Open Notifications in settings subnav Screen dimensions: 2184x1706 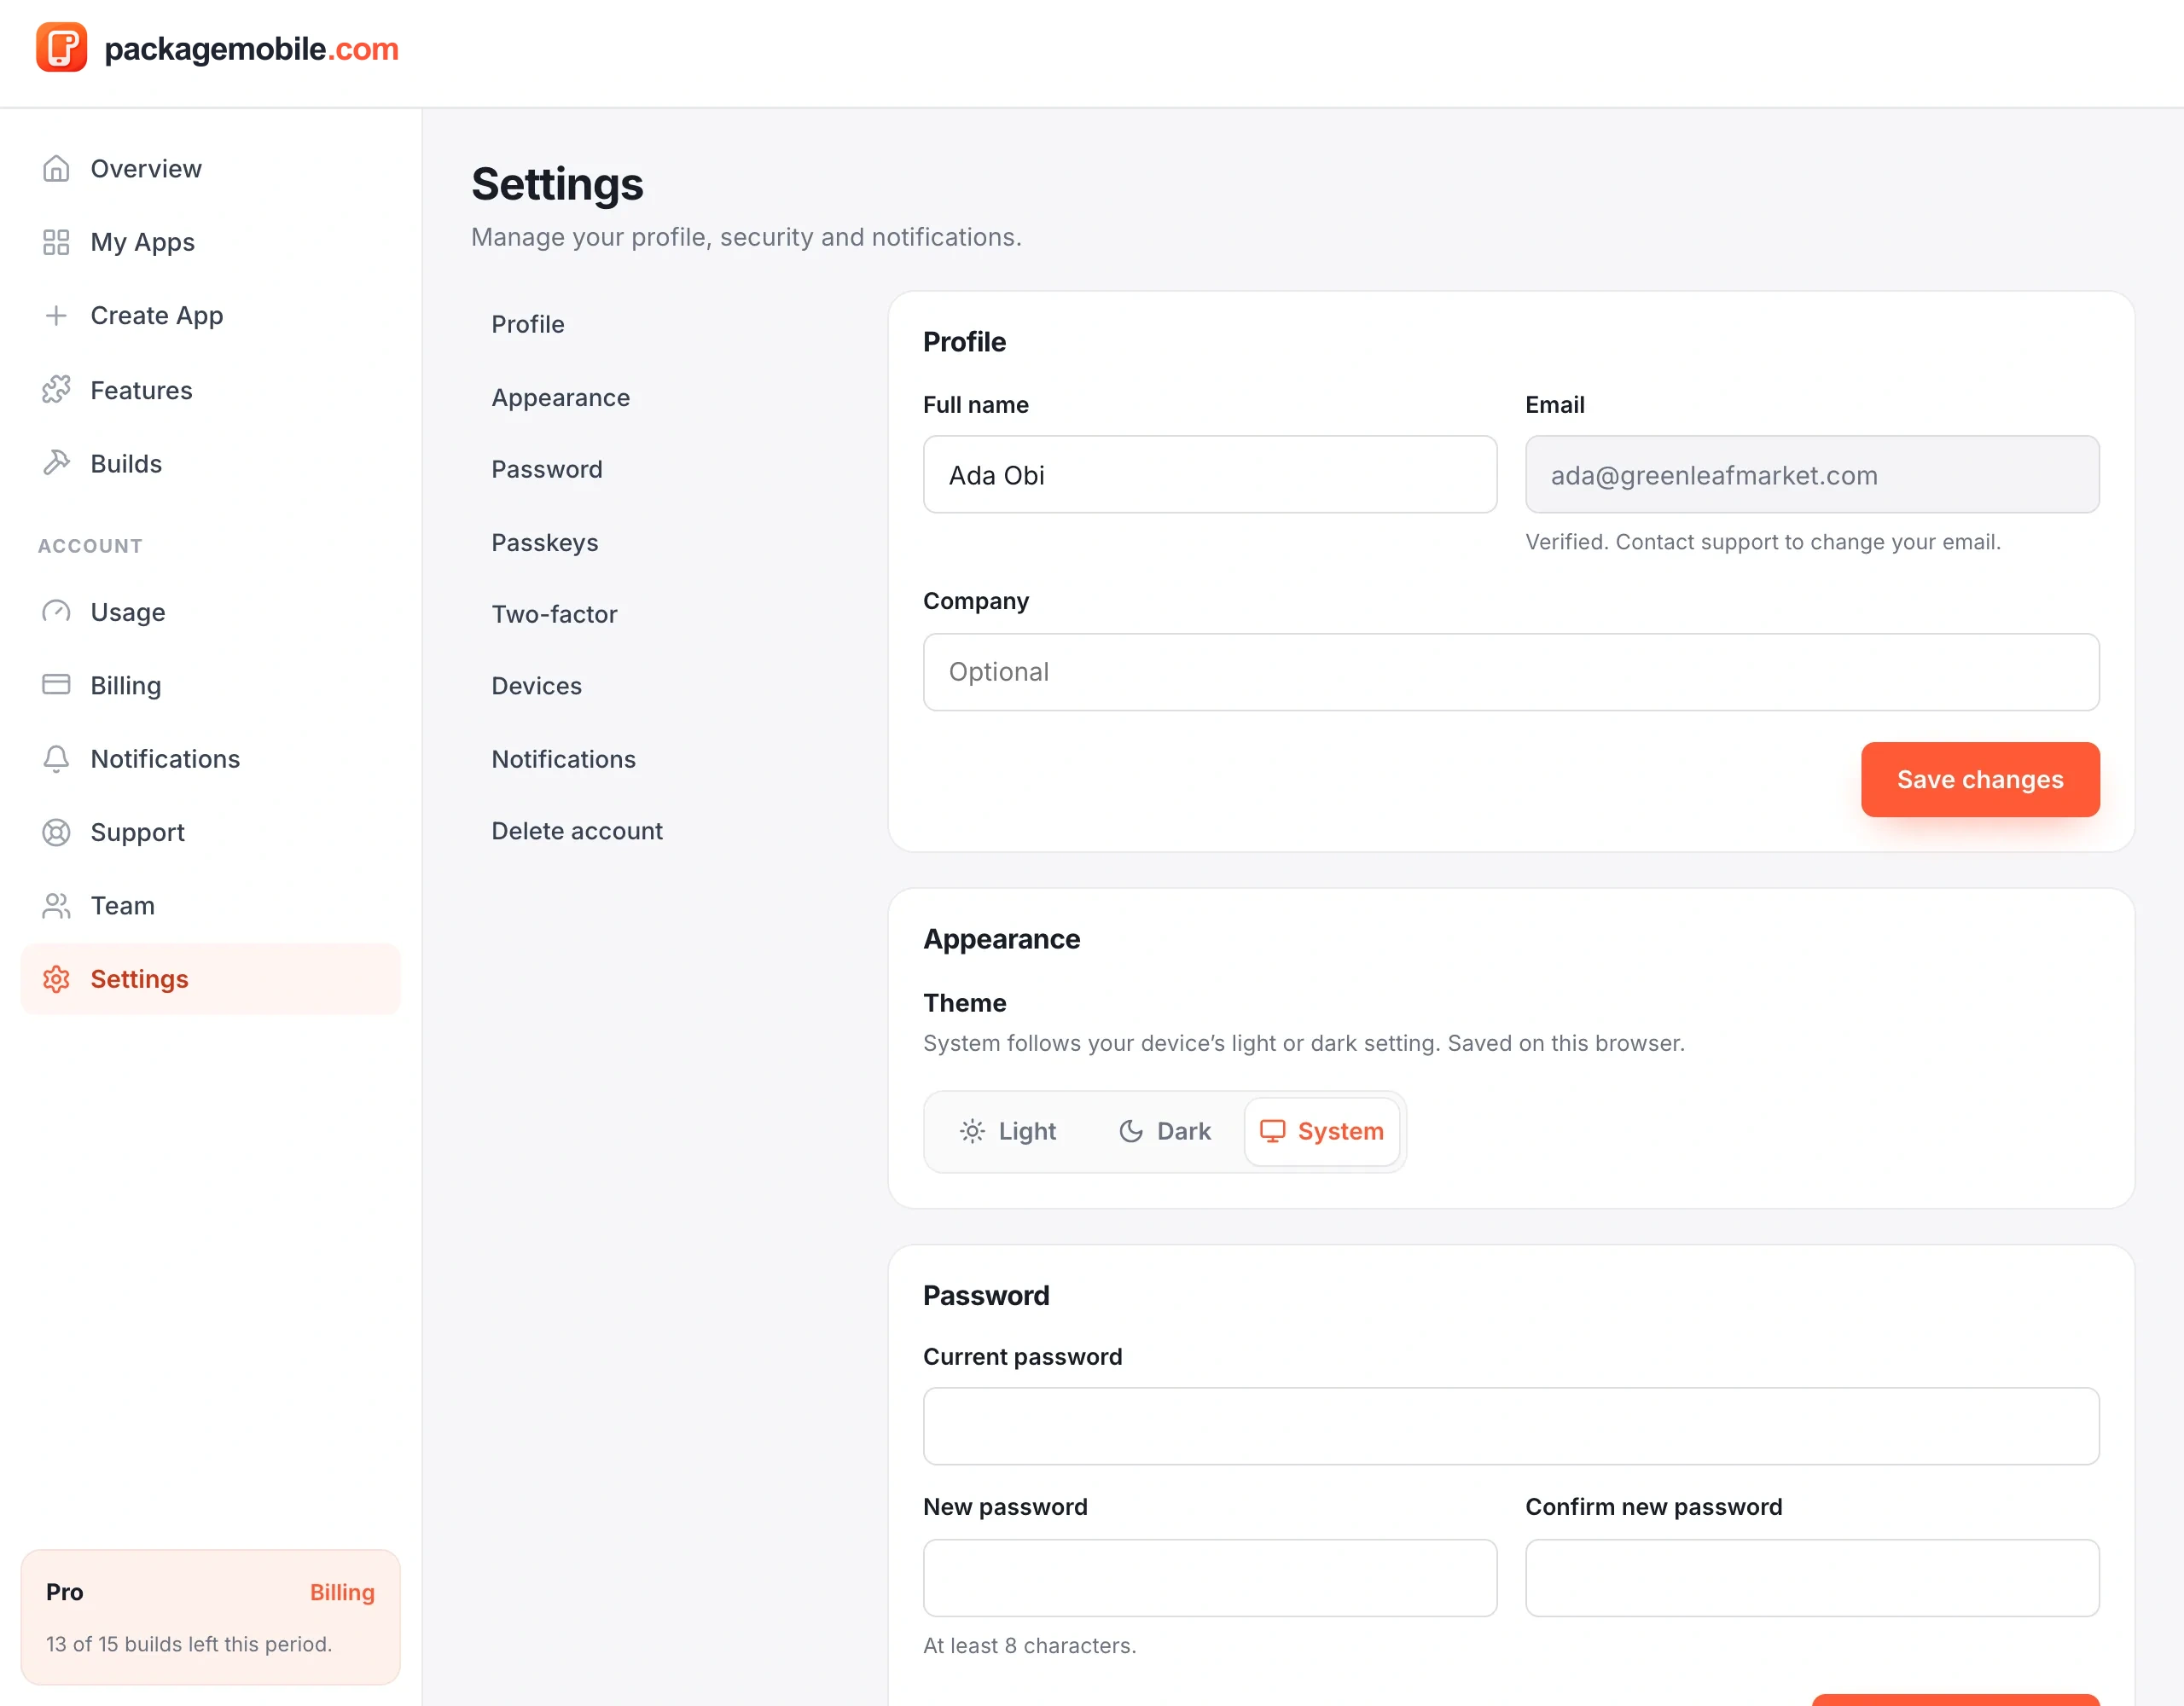click(x=564, y=759)
